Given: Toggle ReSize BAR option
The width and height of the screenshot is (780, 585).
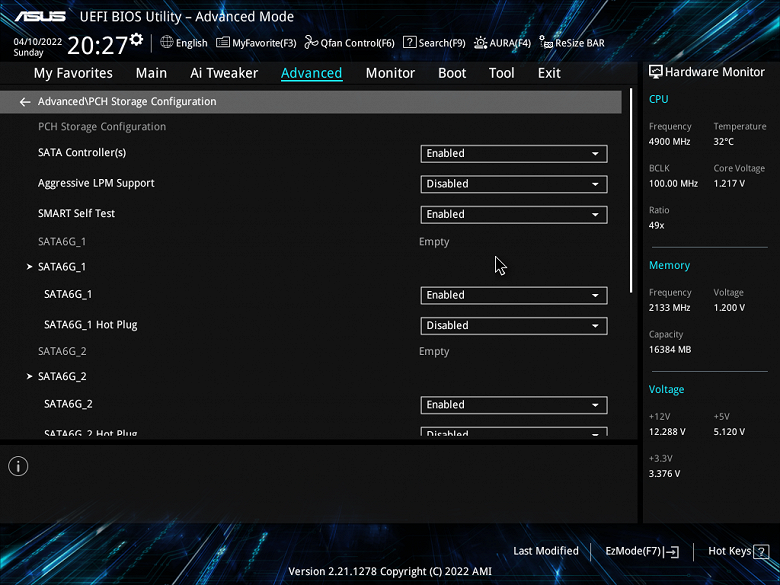Looking at the screenshot, I should click(x=572, y=43).
